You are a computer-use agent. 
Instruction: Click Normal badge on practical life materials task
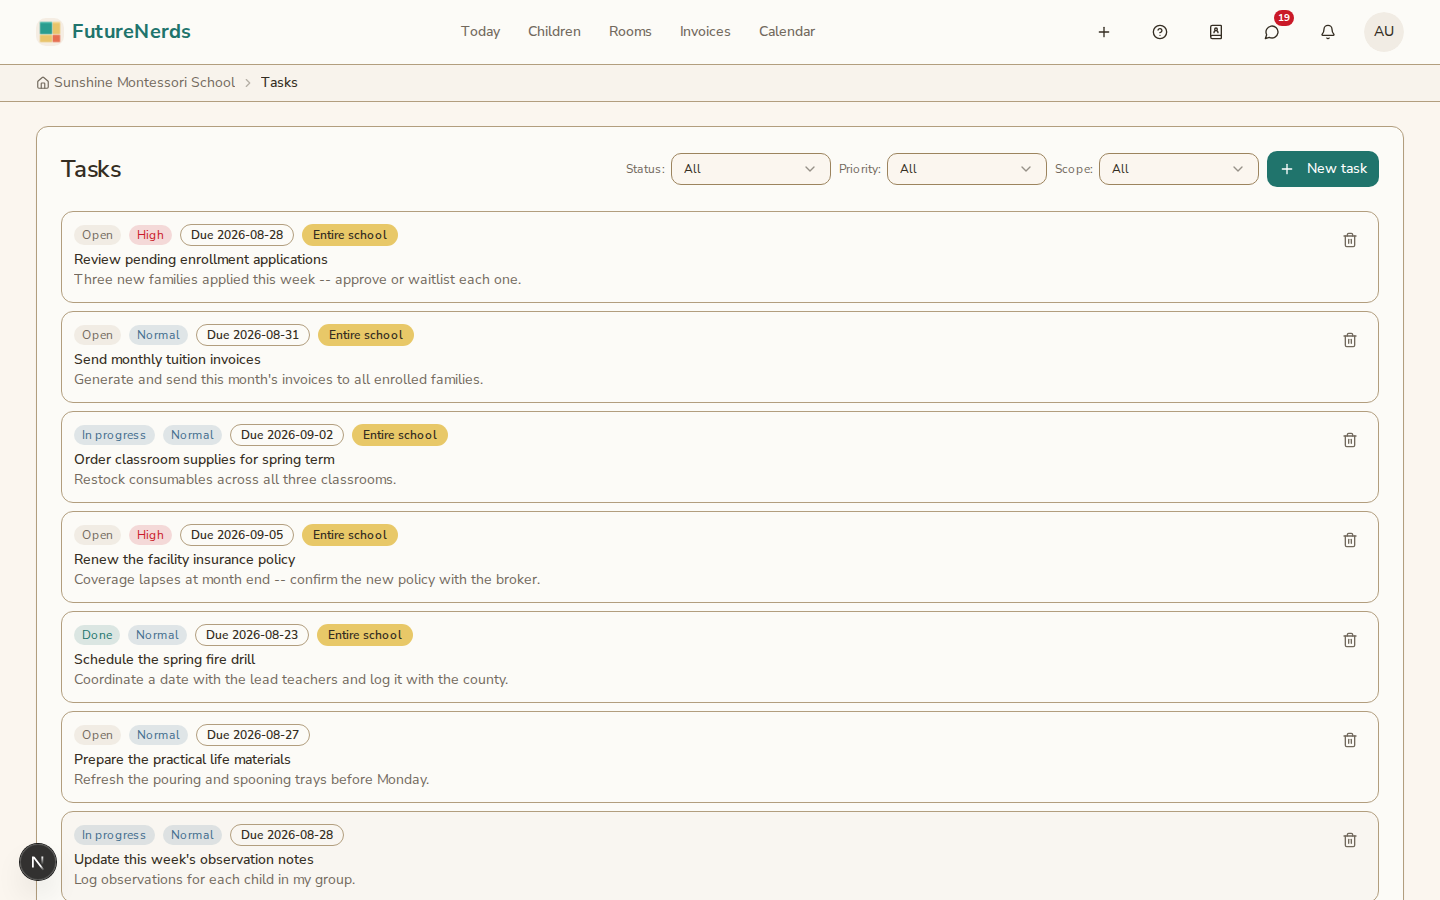[x=158, y=735]
